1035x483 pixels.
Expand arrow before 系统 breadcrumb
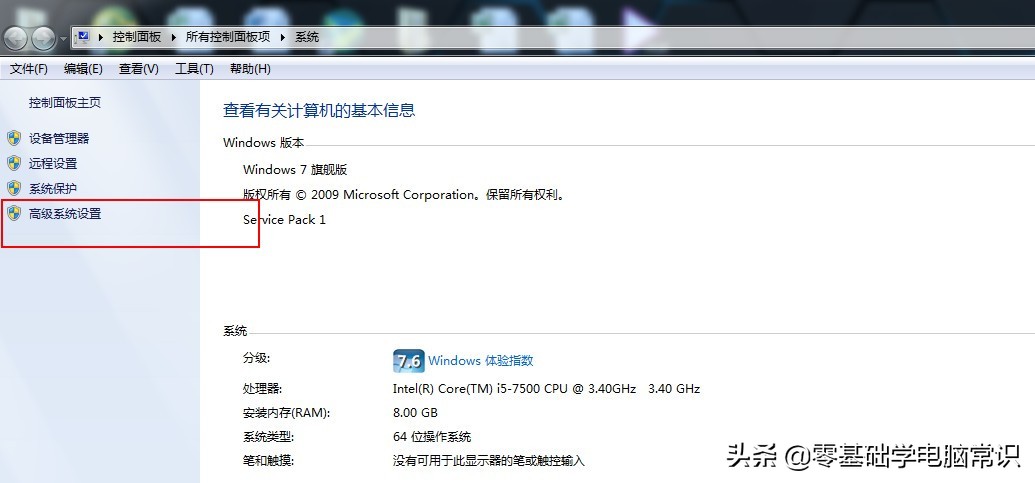[283, 38]
